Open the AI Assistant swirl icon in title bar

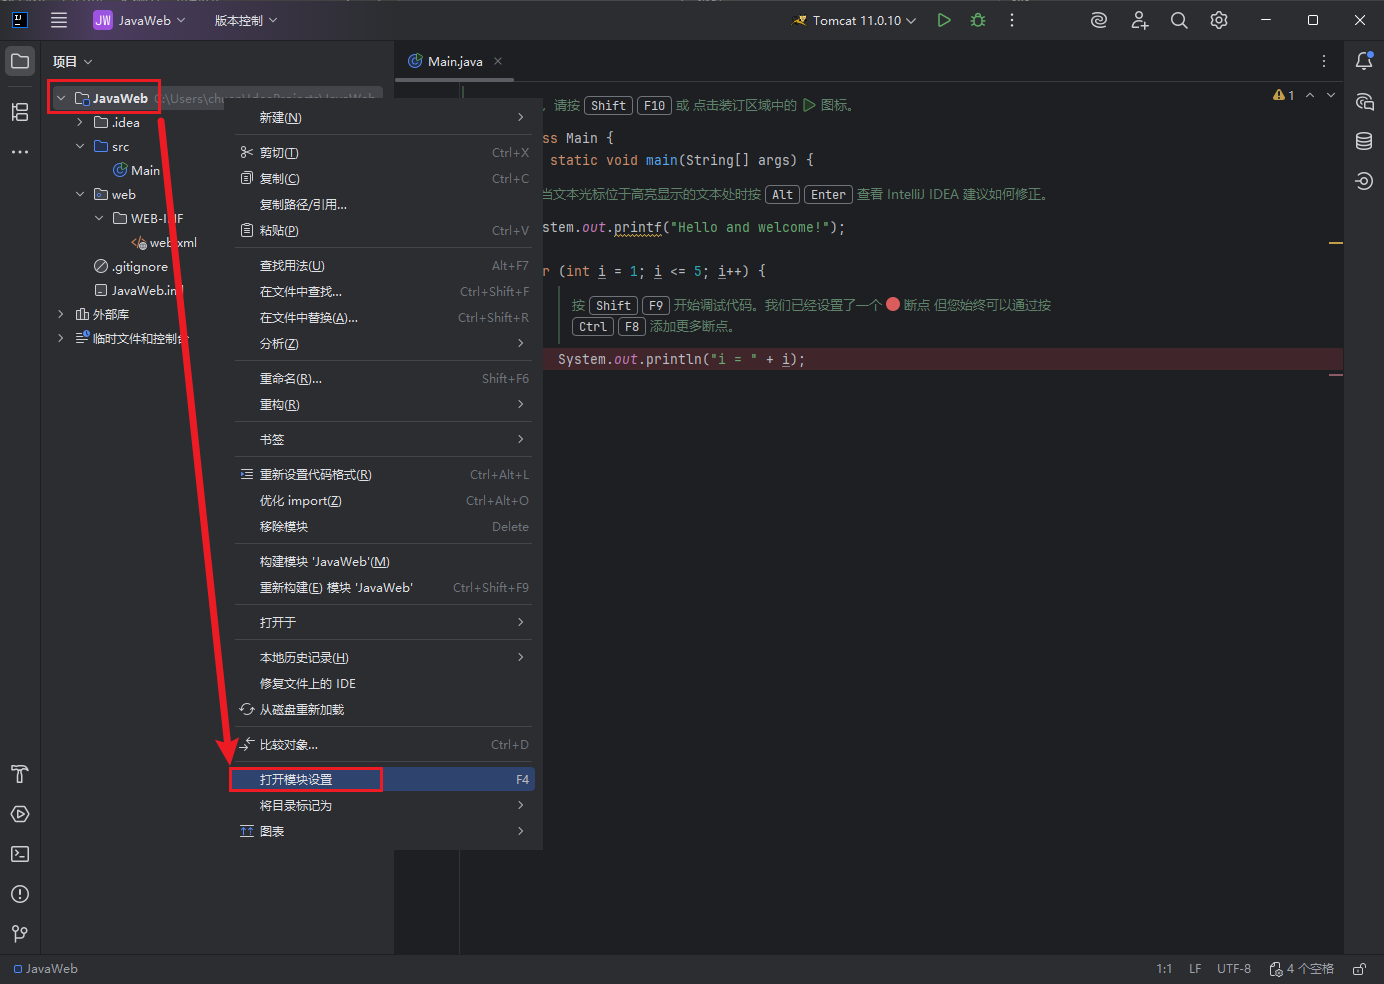coord(1099,20)
